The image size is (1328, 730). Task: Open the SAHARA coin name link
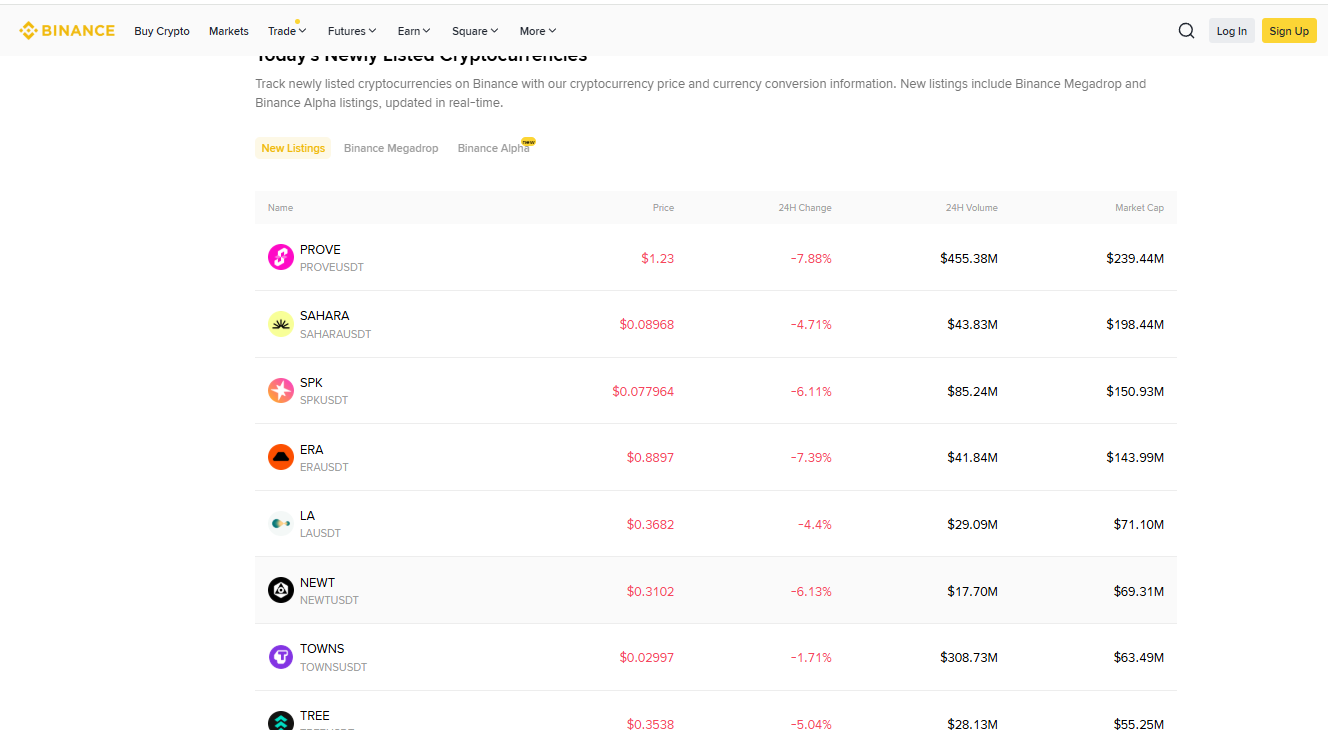(325, 316)
